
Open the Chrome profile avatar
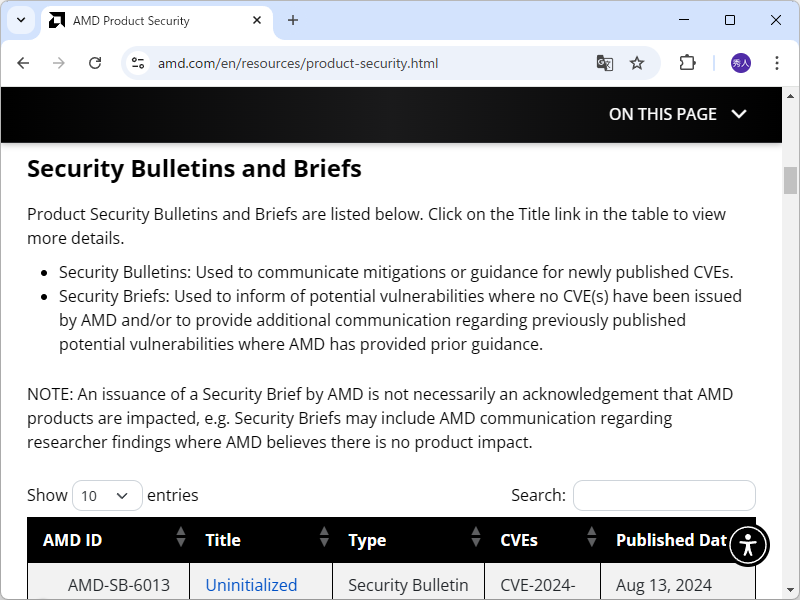click(x=741, y=63)
